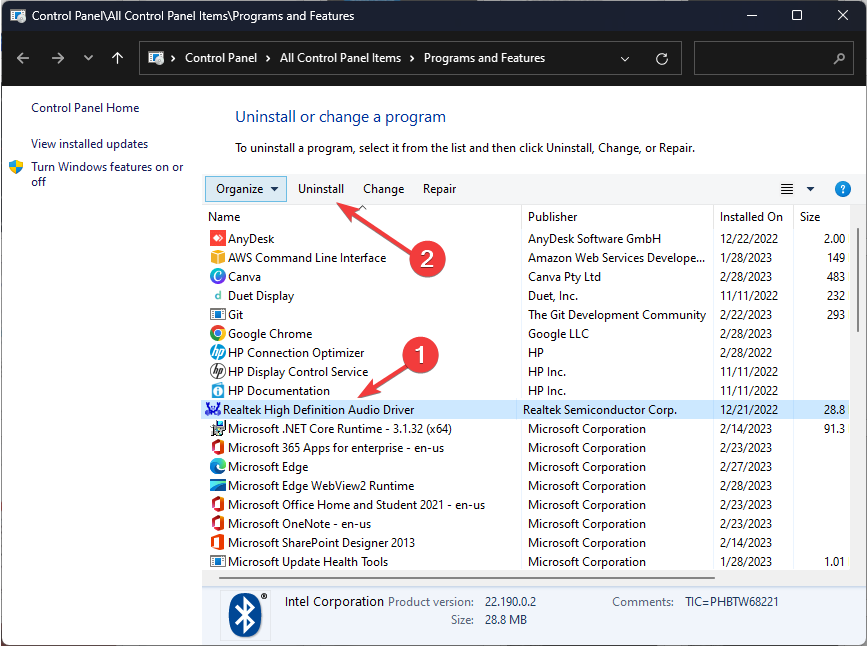868x647 pixels.
Task: Click All Control Panel Items breadcrumb
Action: coord(340,58)
